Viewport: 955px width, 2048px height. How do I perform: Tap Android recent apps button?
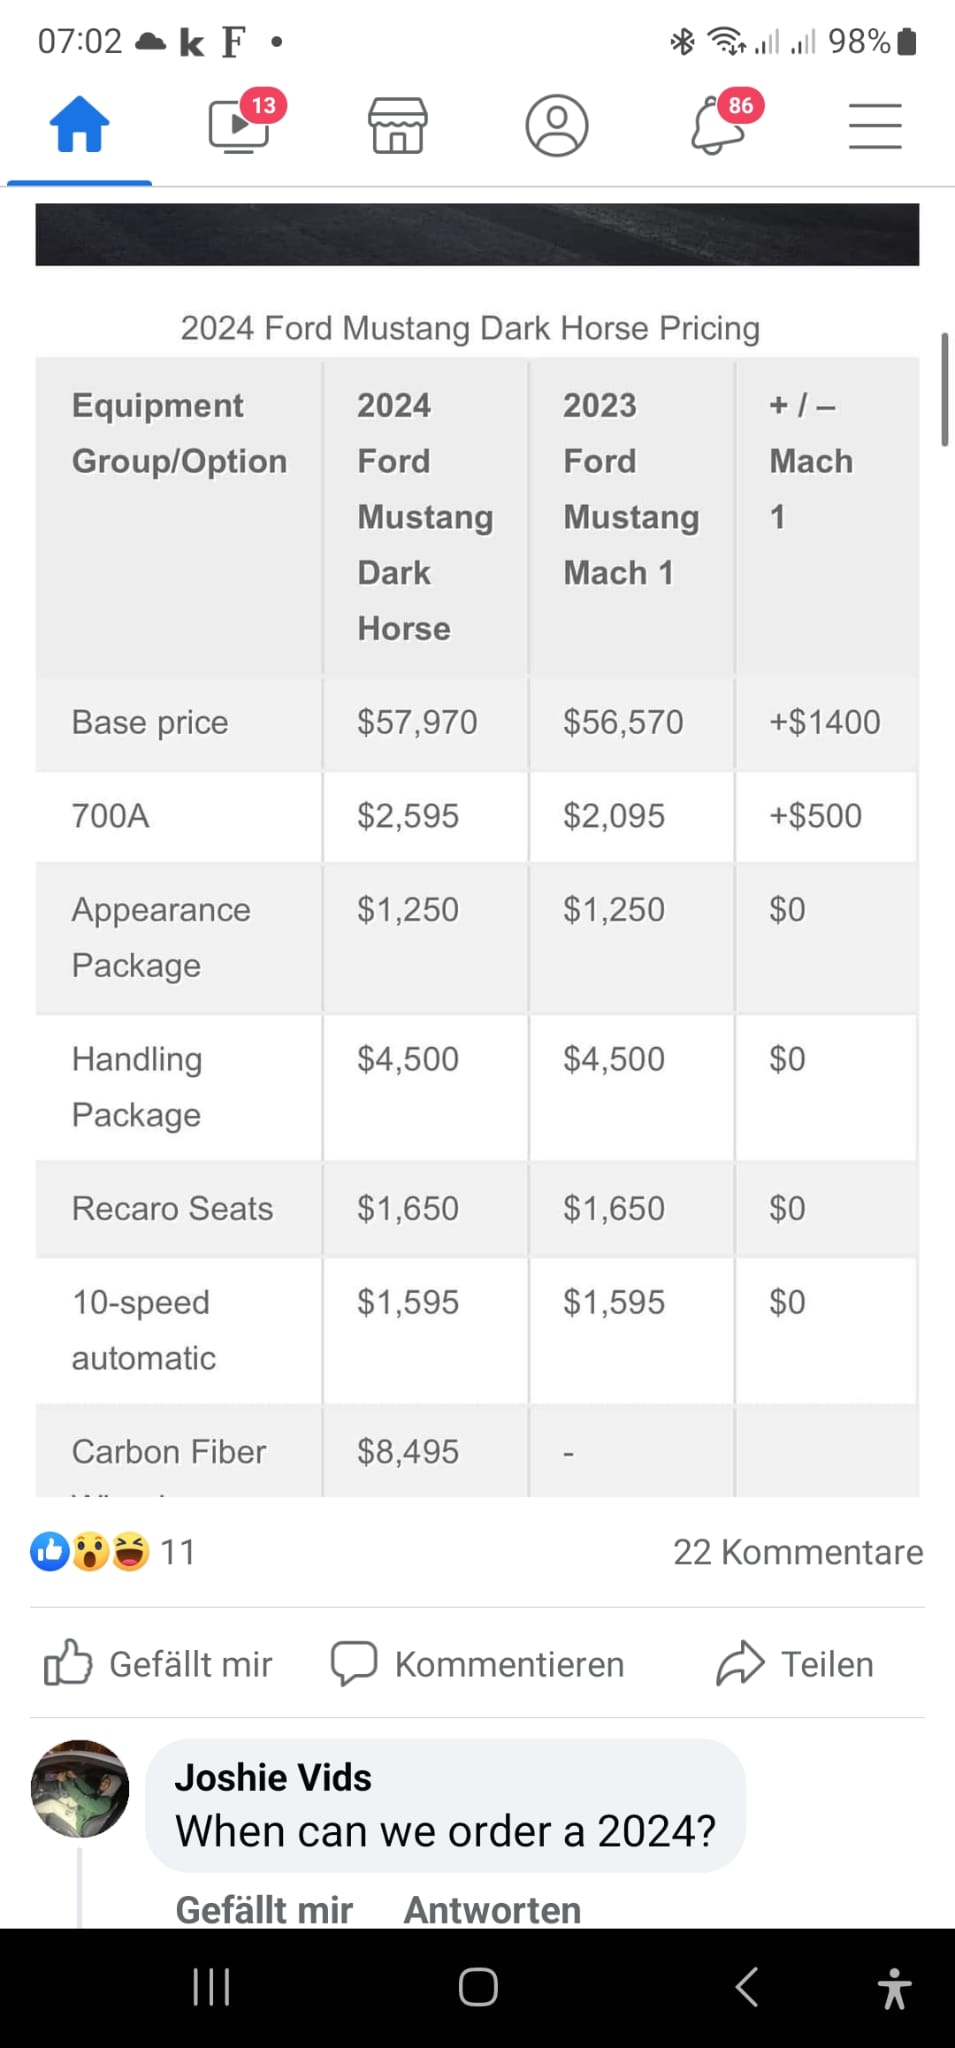tap(211, 1987)
